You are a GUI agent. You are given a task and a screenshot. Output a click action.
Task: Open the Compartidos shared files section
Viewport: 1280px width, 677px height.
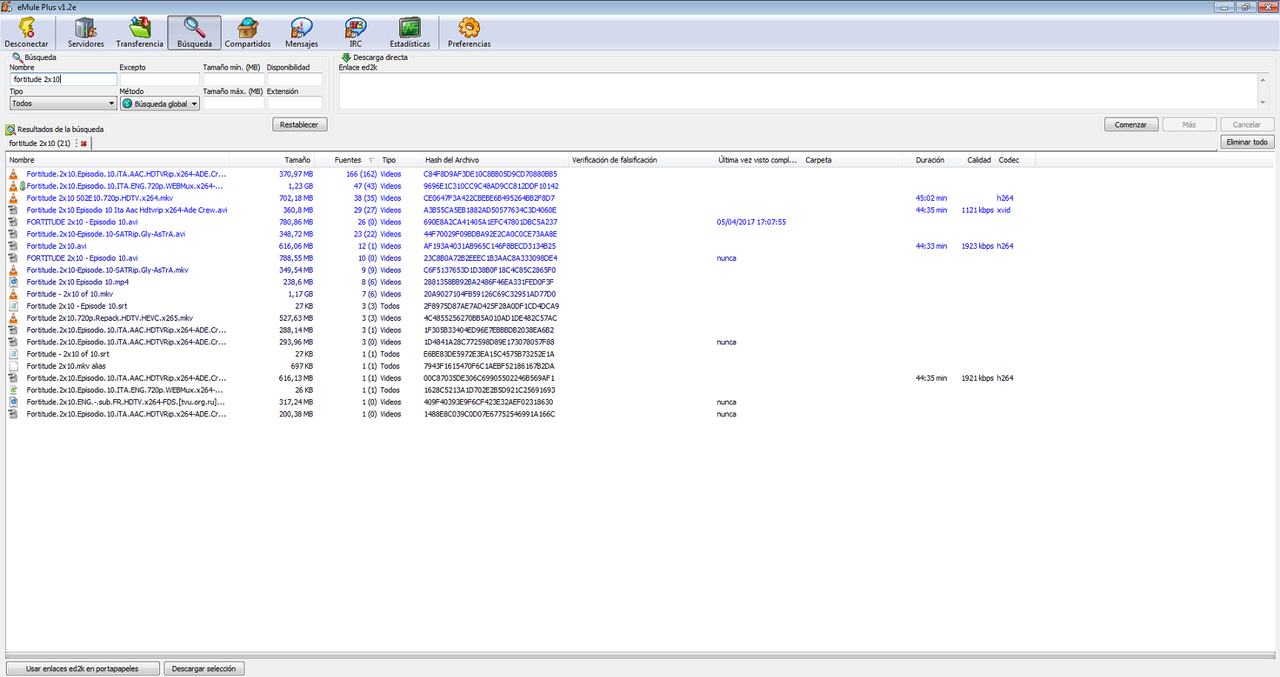pyautogui.click(x=247, y=33)
